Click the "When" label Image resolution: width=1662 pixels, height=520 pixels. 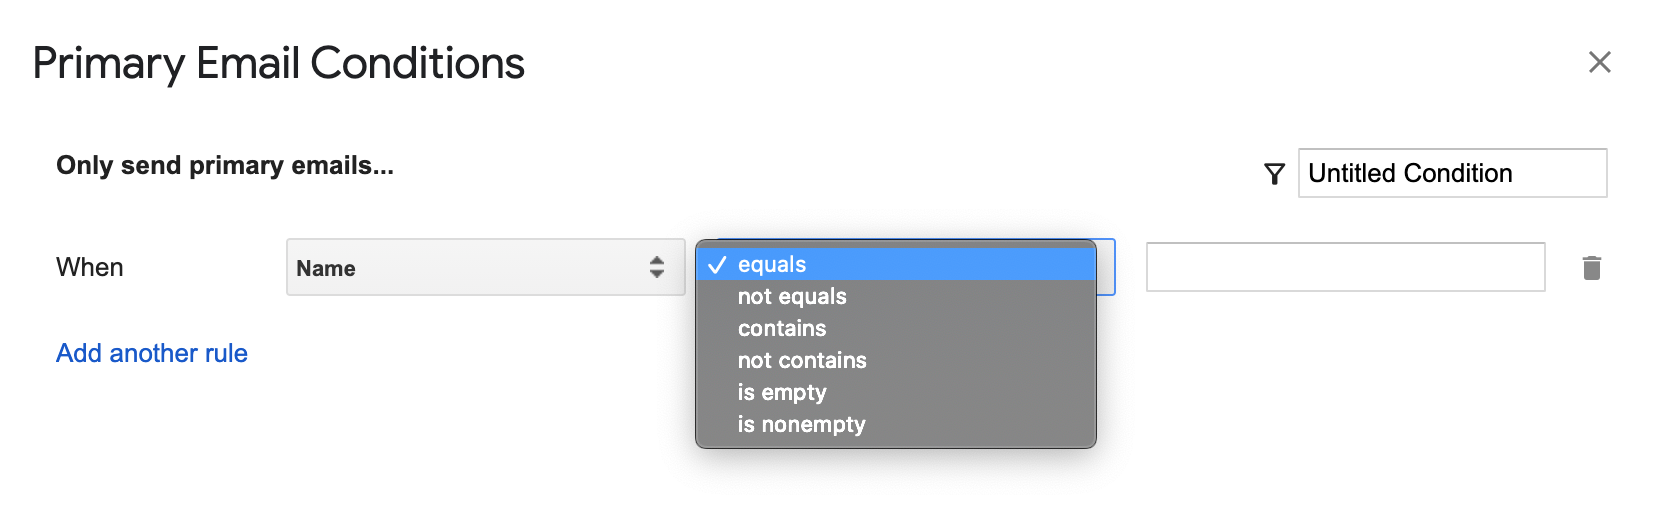point(90,267)
